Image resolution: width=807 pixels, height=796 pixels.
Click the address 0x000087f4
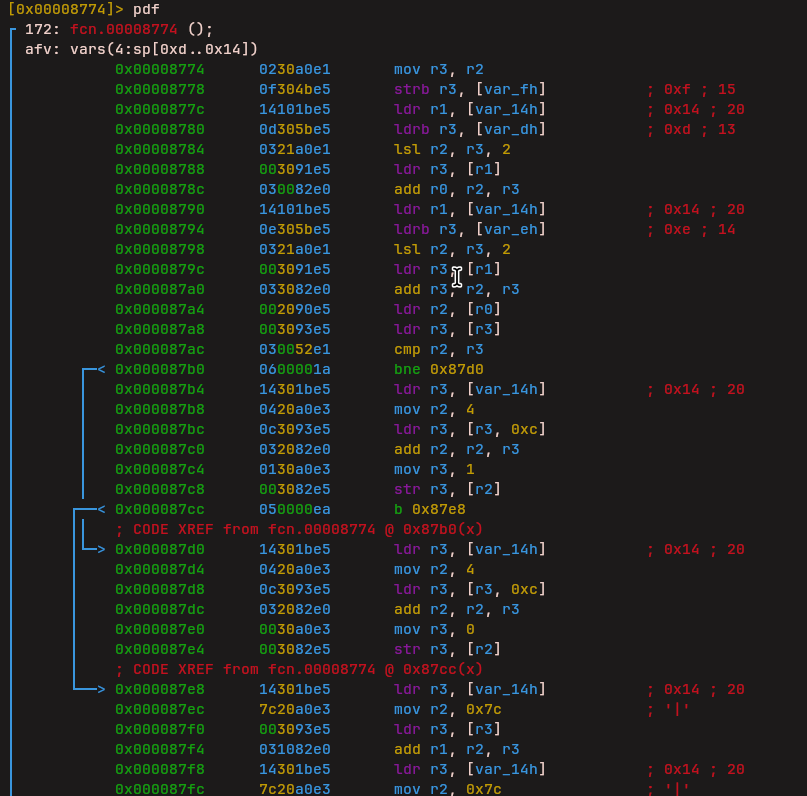[160, 749]
